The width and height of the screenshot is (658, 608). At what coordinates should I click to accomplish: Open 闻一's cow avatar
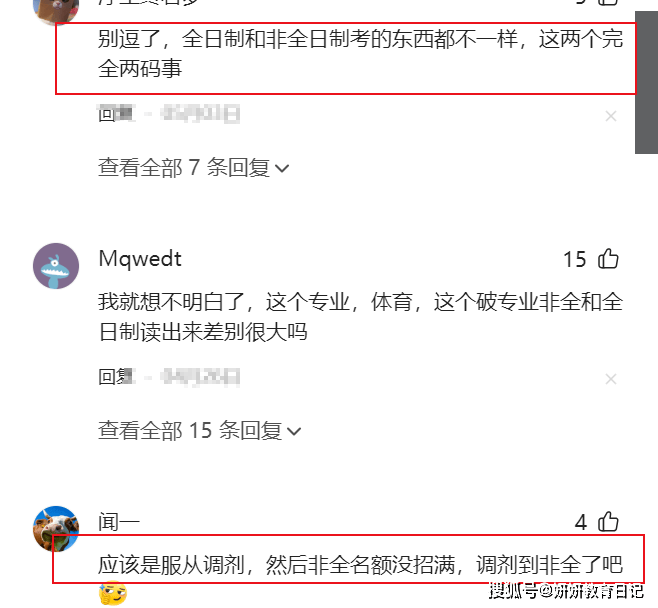tap(56, 529)
